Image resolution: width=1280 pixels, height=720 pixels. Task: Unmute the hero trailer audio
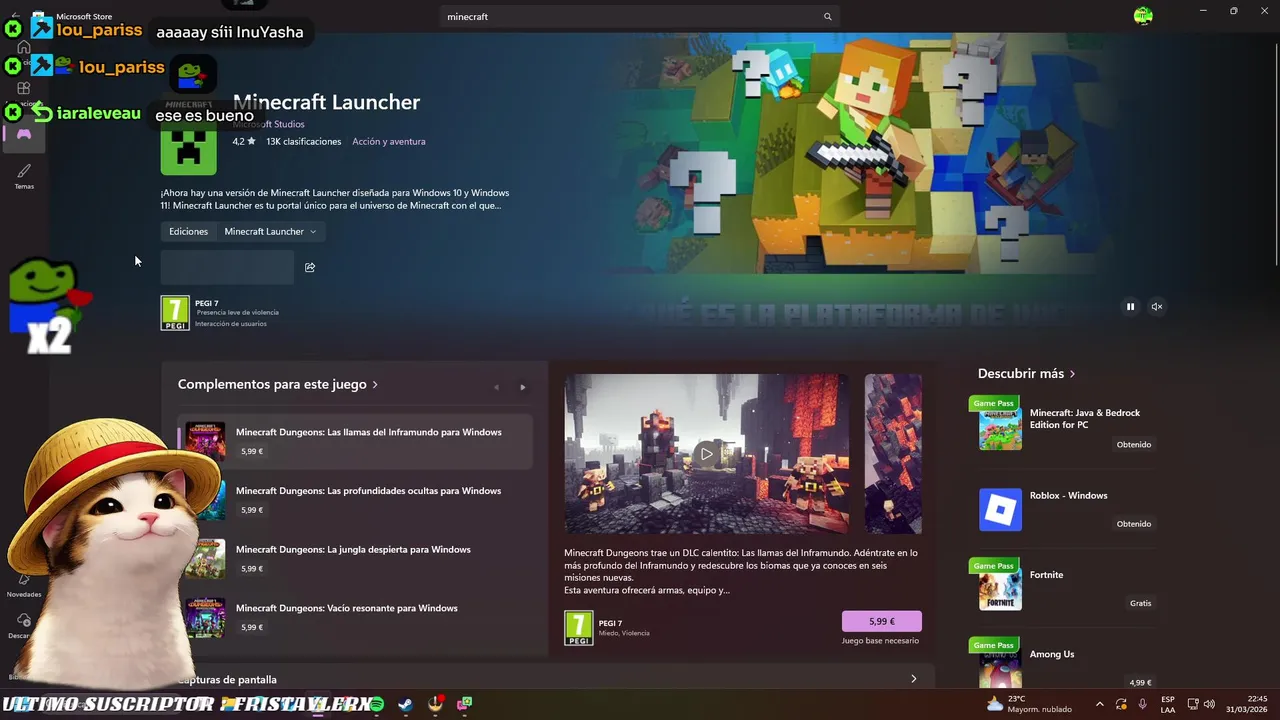pos(1157,307)
